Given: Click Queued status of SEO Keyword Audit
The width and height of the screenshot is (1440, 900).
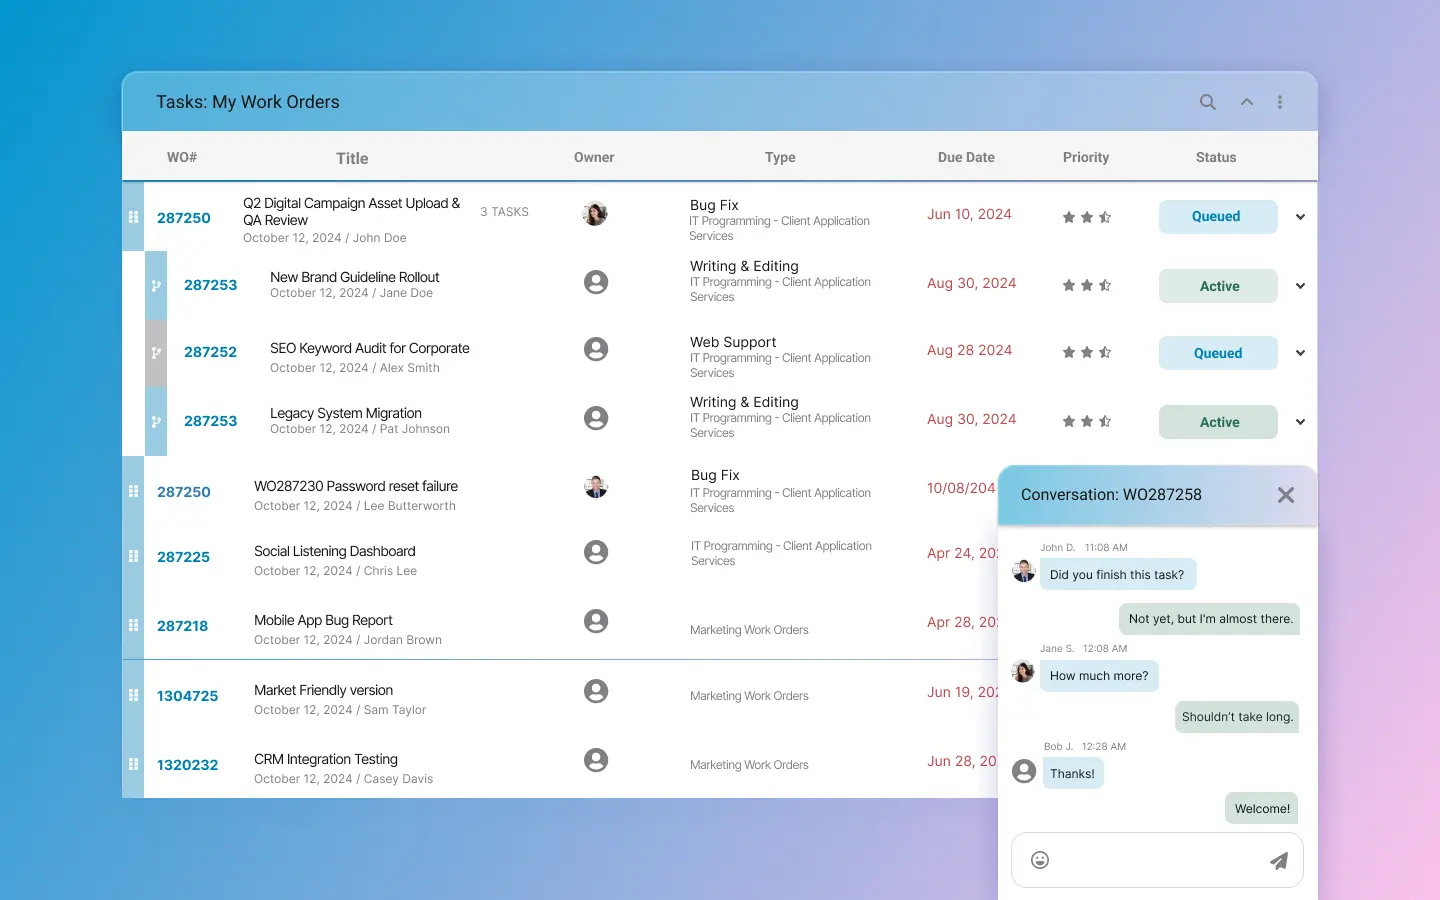Looking at the screenshot, I should pos(1218,353).
